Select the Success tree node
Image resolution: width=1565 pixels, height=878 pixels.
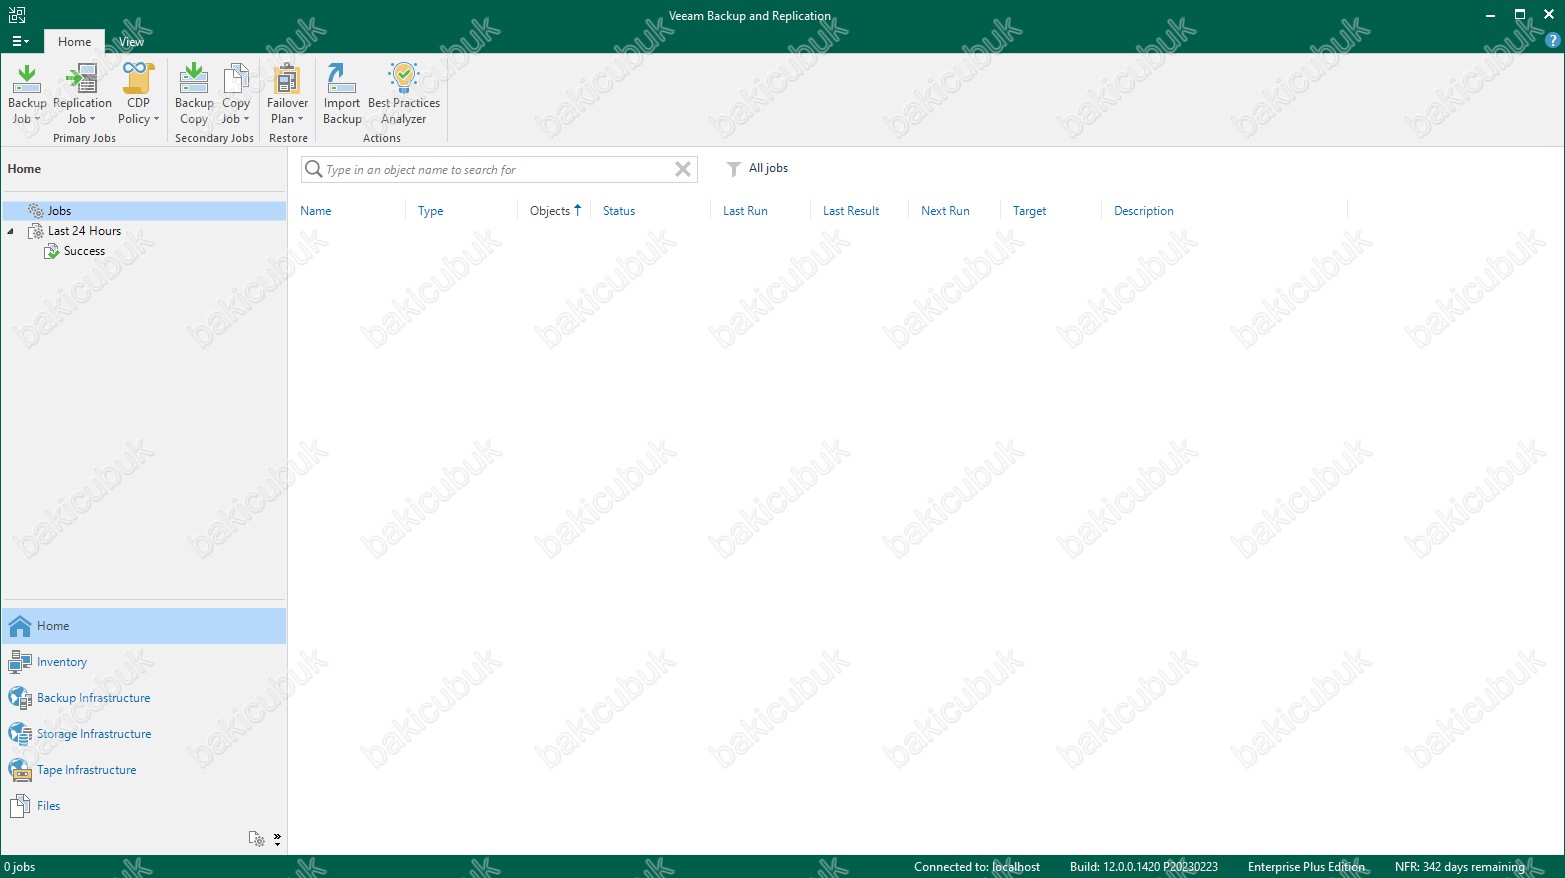(84, 251)
